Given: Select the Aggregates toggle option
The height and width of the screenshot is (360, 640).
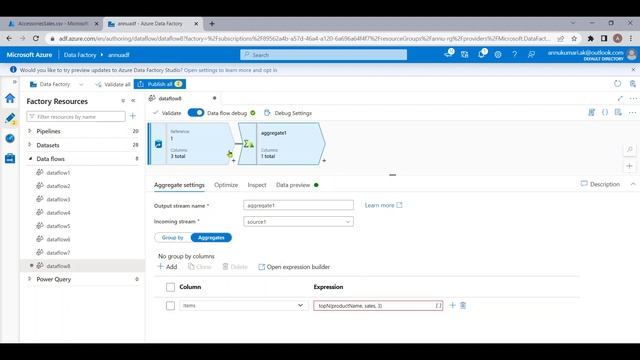Looking at the screenshot, I should pyautogui.click(x=211, y=238).
